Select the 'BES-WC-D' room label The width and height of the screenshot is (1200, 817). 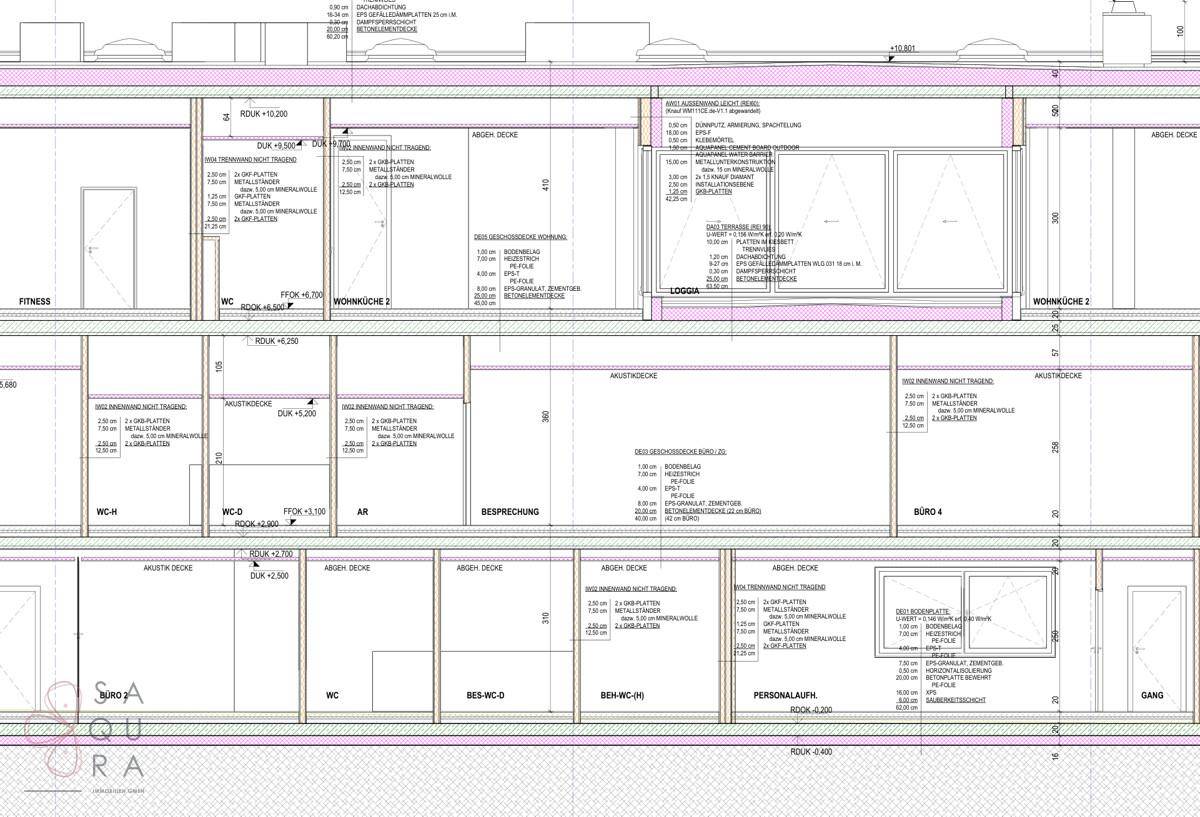pos(486,694)
